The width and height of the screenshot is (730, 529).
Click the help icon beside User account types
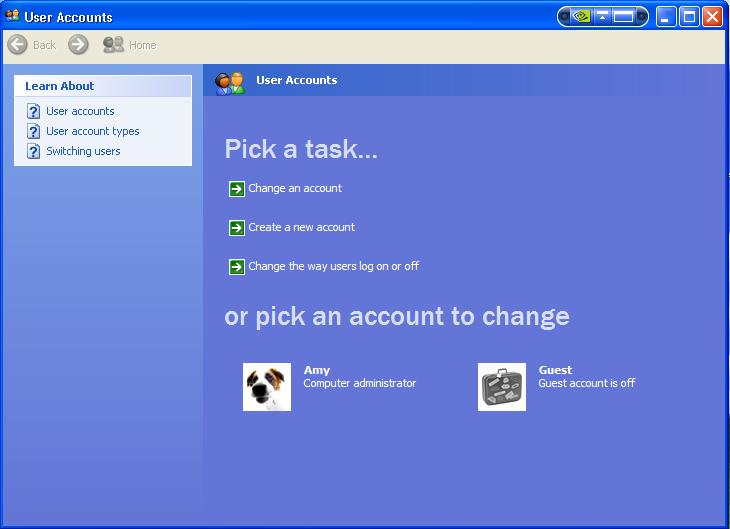[x=33, y=131]
